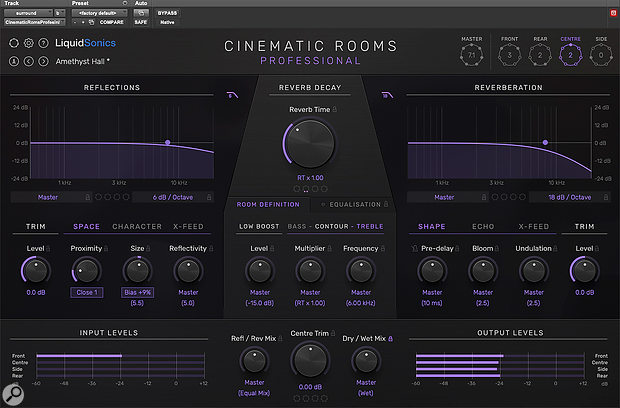Open the Reflections X-FEED tab
The image size is (620, 408).
click(188, 227)
